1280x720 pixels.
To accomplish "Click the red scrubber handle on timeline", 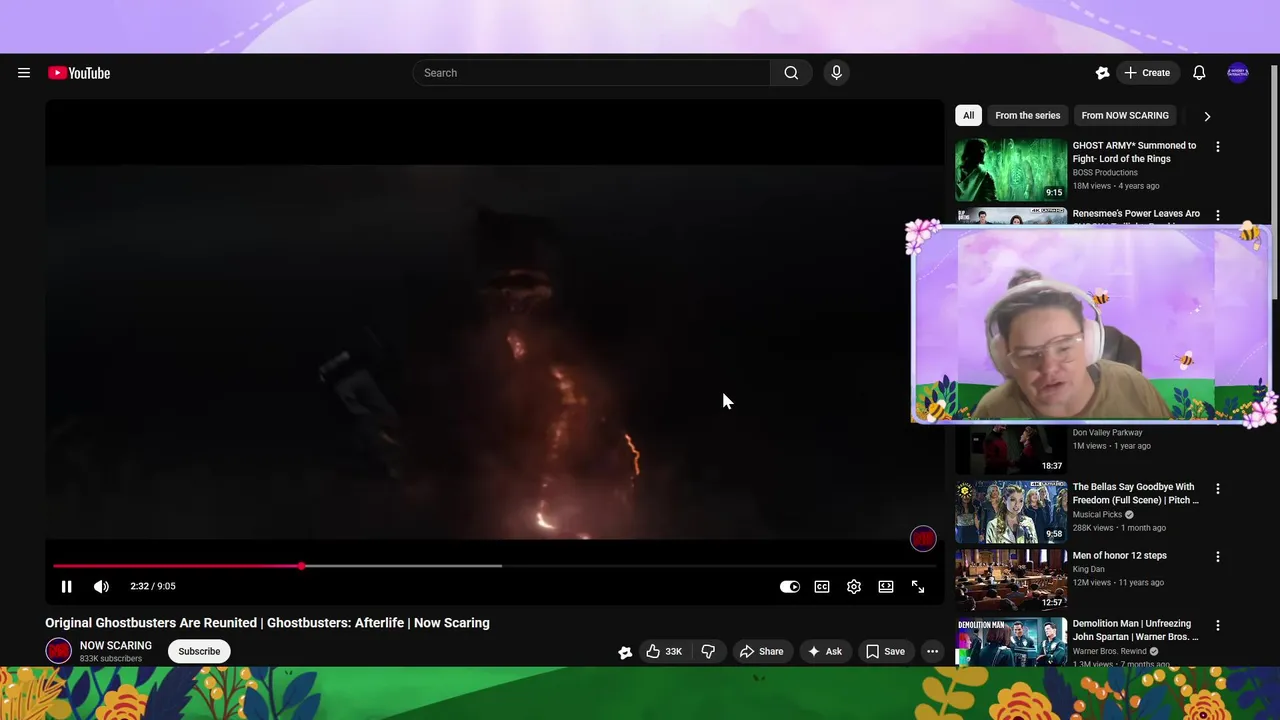I will pos(301,566).
